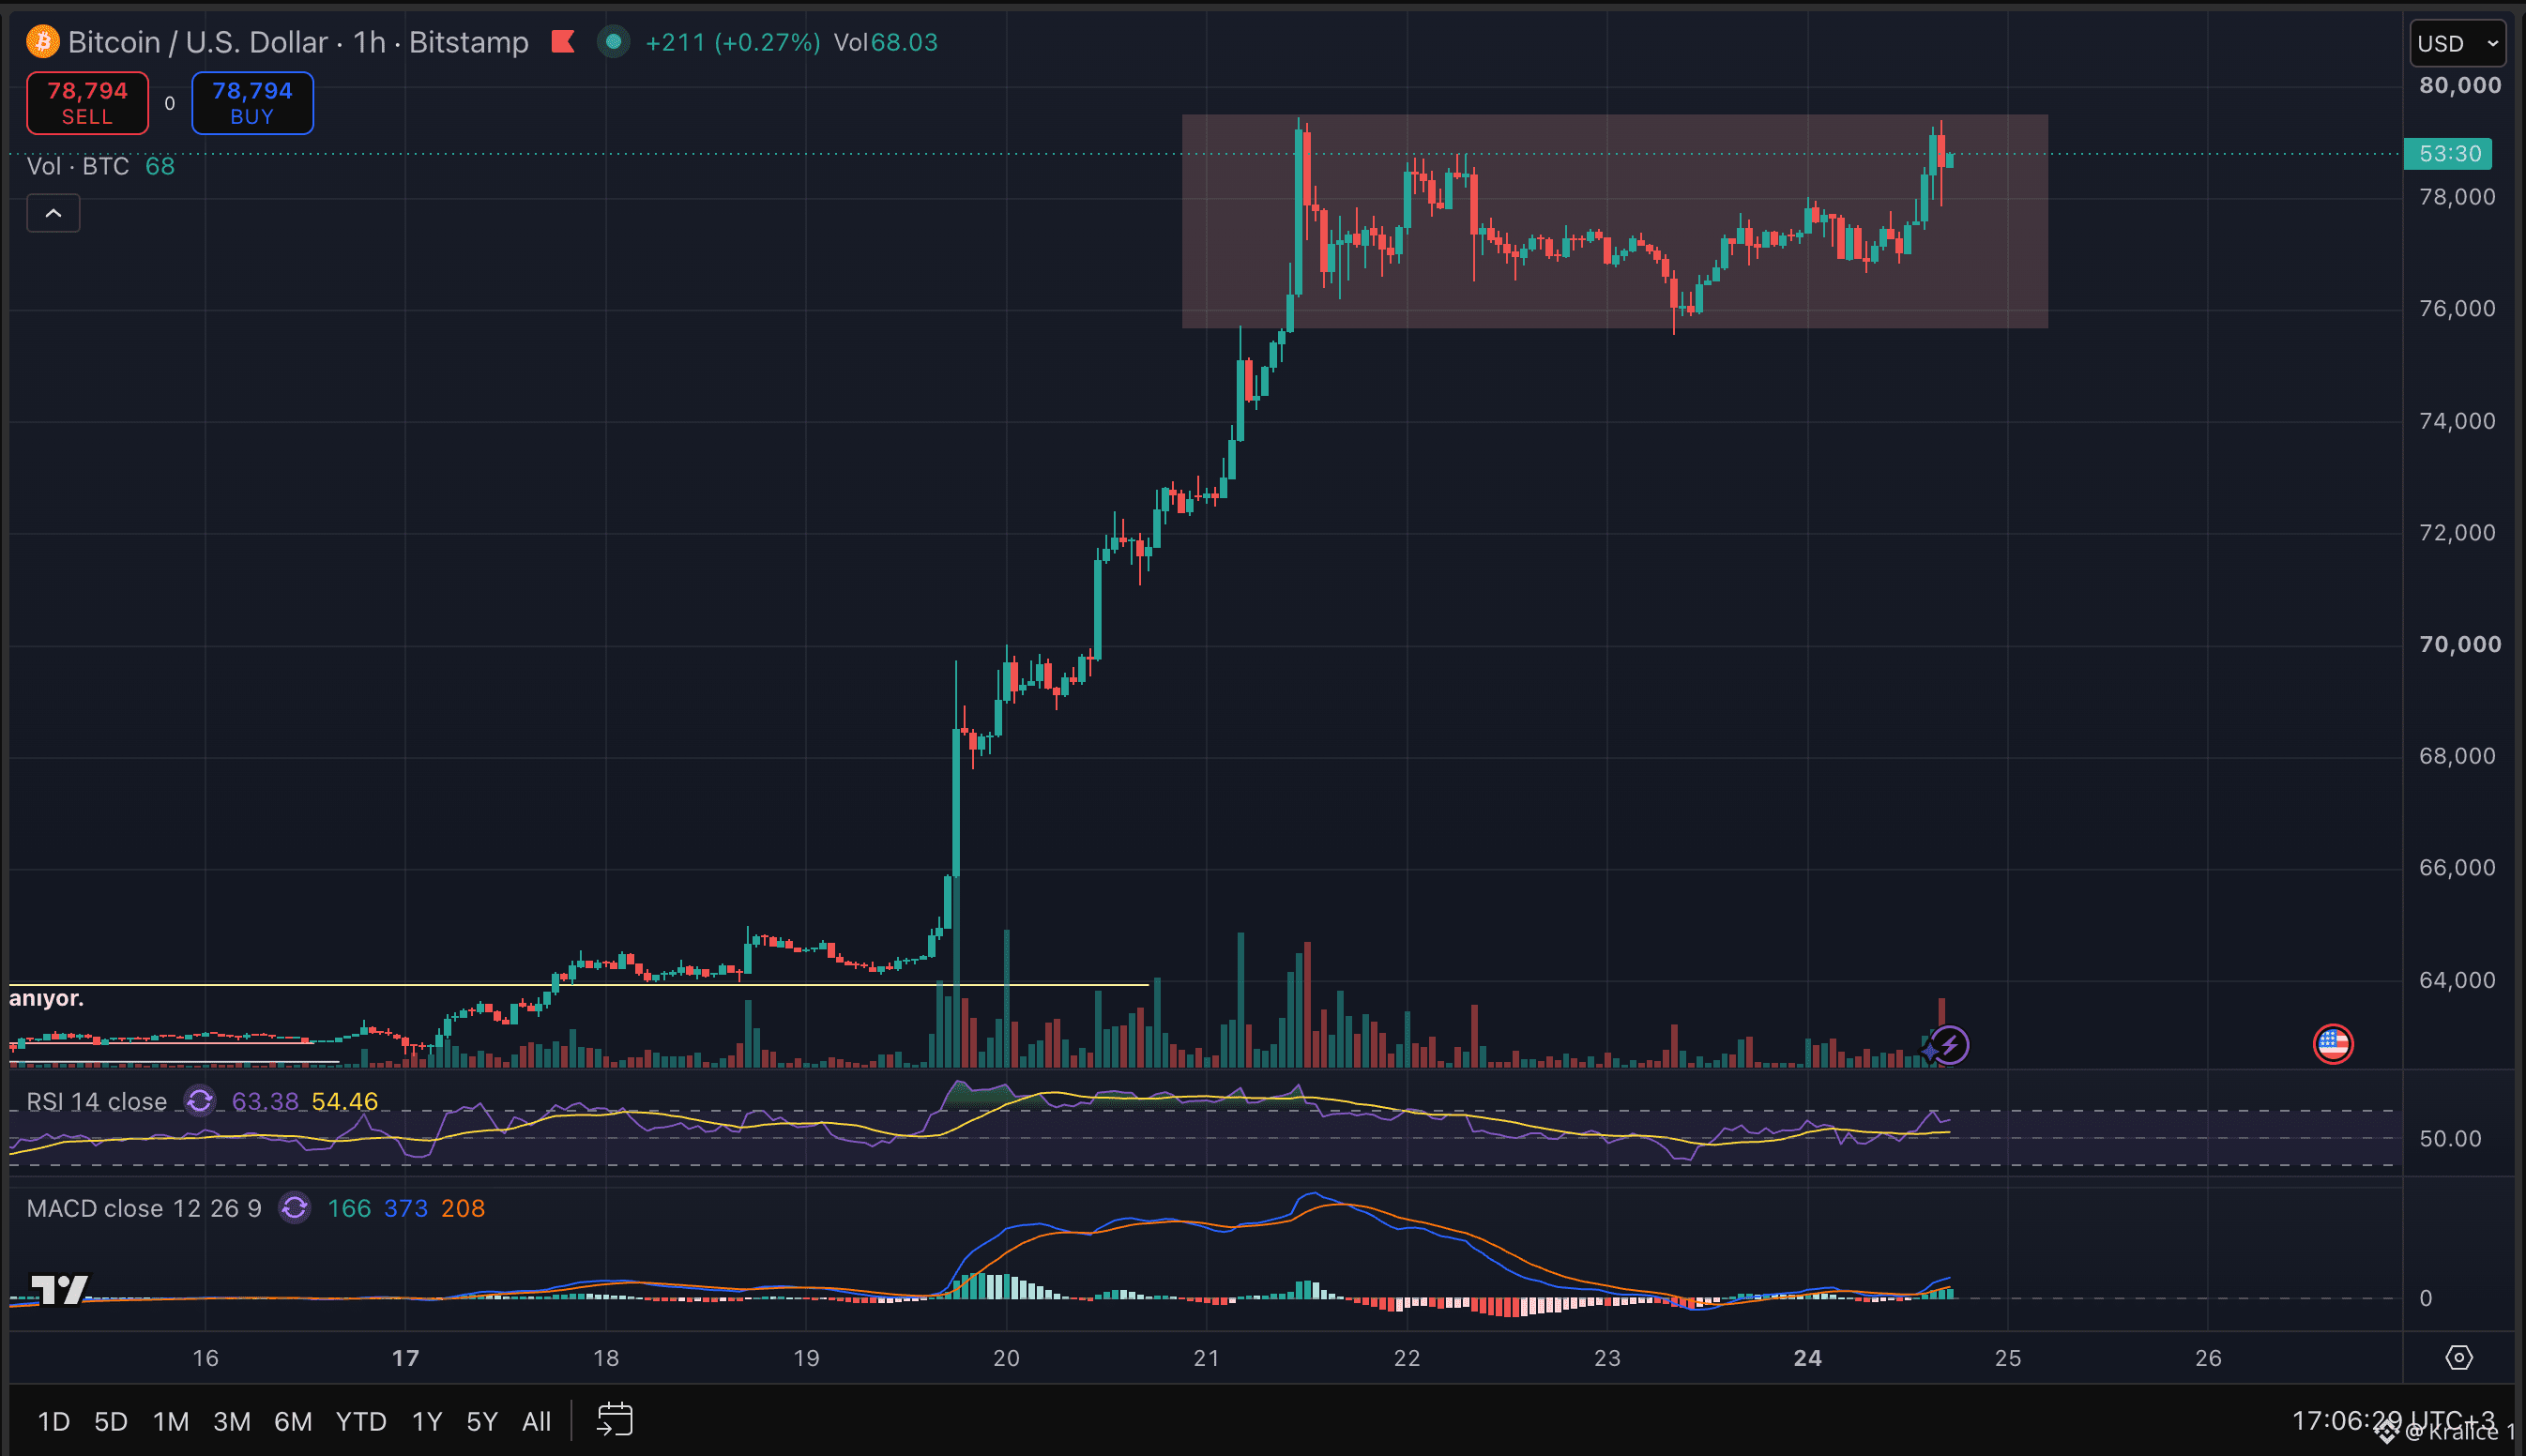Click the SELL 78,794 button
The width and height of the screenshot is (2526, 1456).
tap(88, 103)
